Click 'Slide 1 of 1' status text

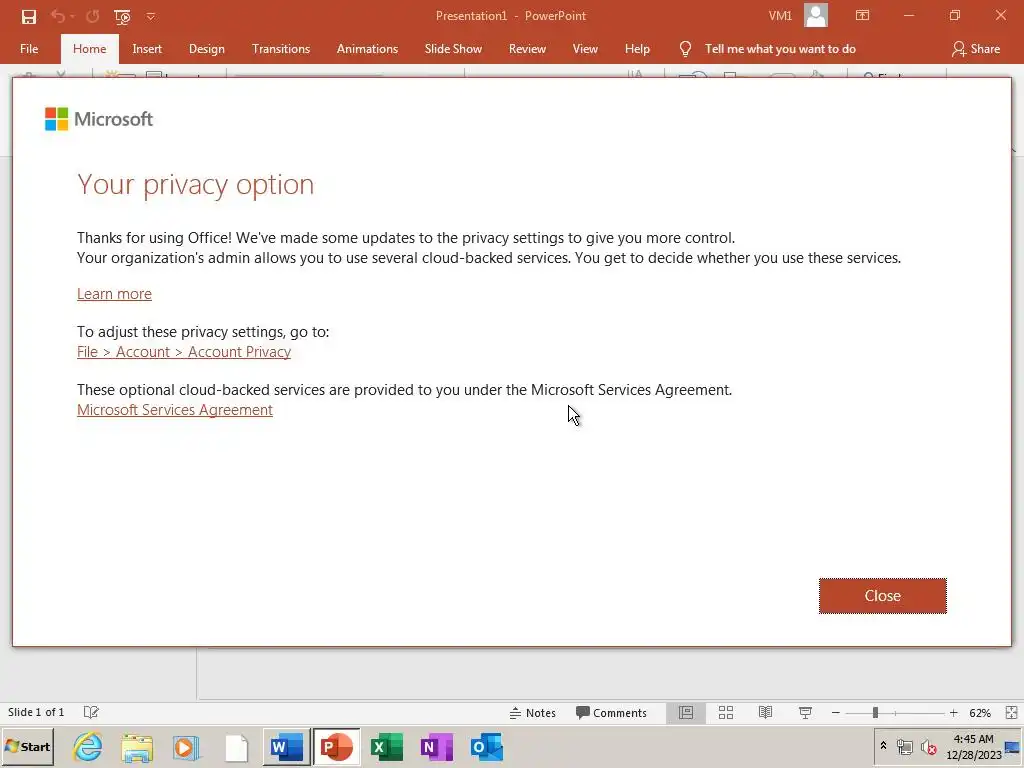point(36,712)
